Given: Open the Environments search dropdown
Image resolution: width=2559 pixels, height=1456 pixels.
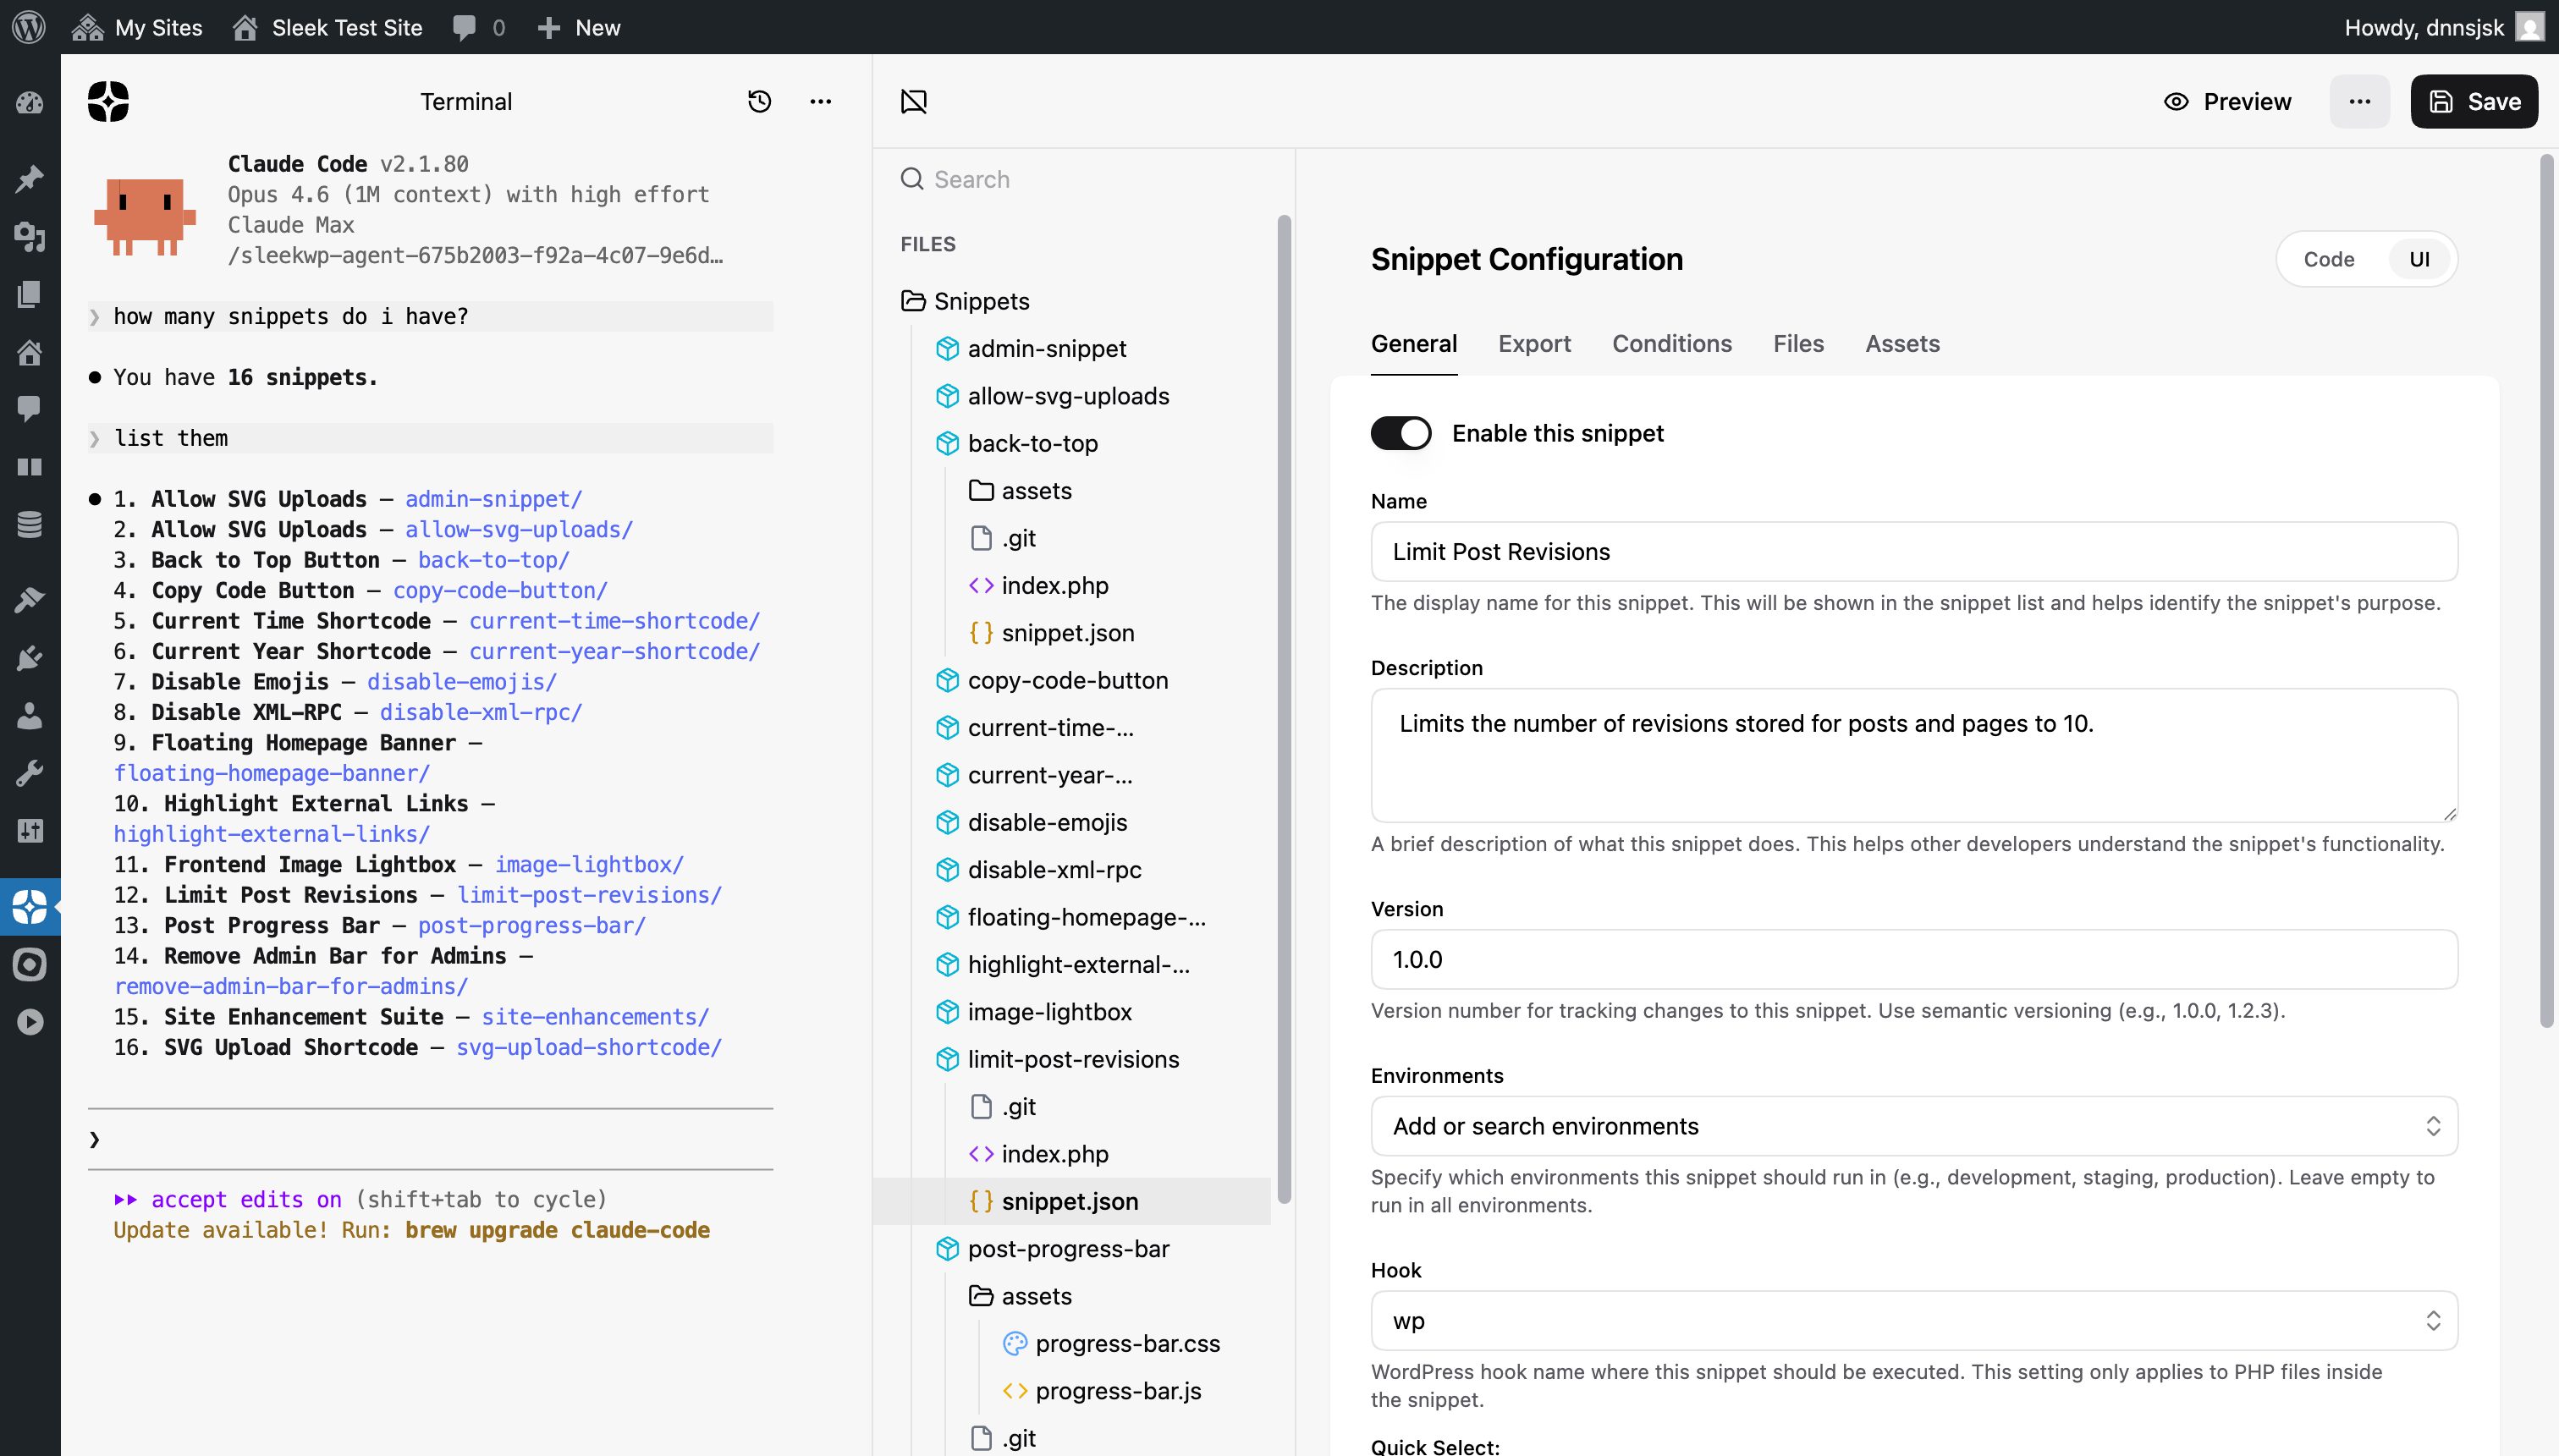Looking at the screenshot, I should [x=1913, y=1126].
